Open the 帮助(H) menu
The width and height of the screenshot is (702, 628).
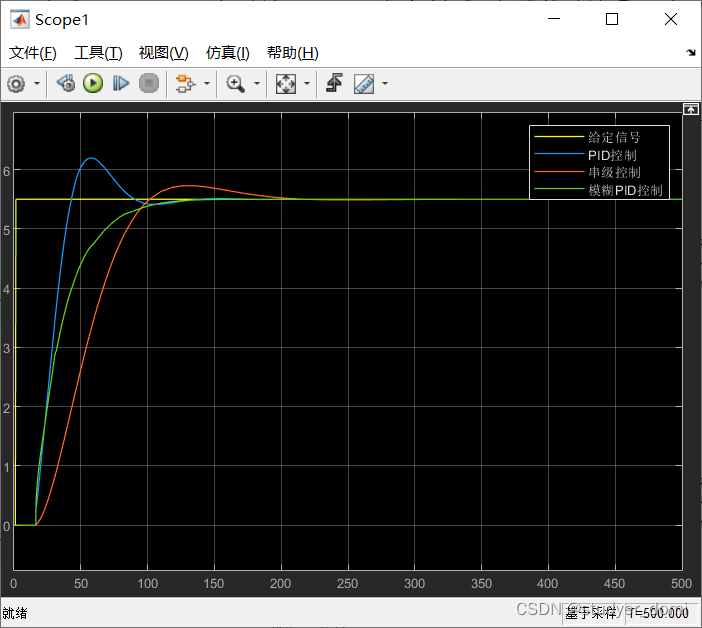tap(292, 53)
